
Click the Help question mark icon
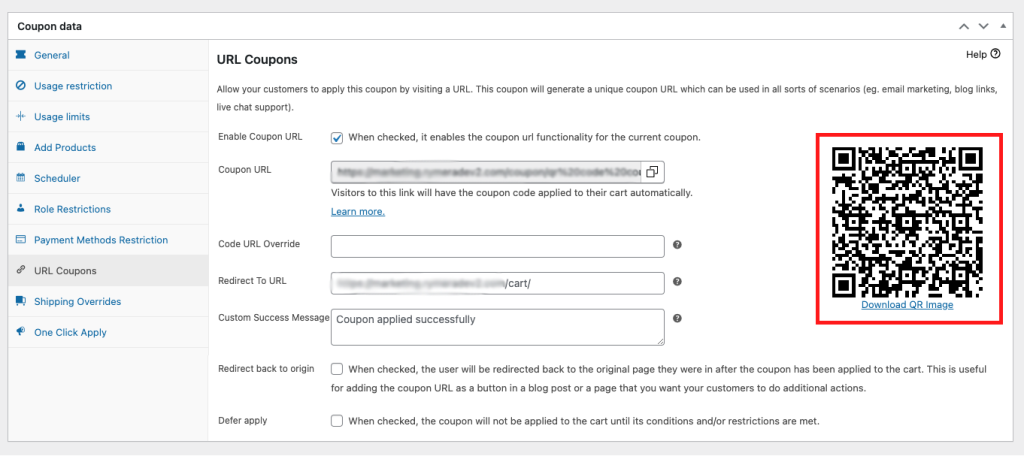coord(995,54)
